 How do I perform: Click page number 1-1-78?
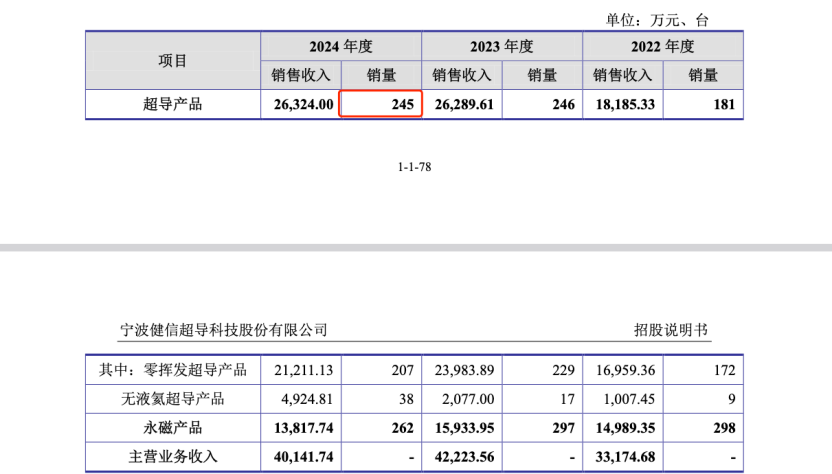415,169
